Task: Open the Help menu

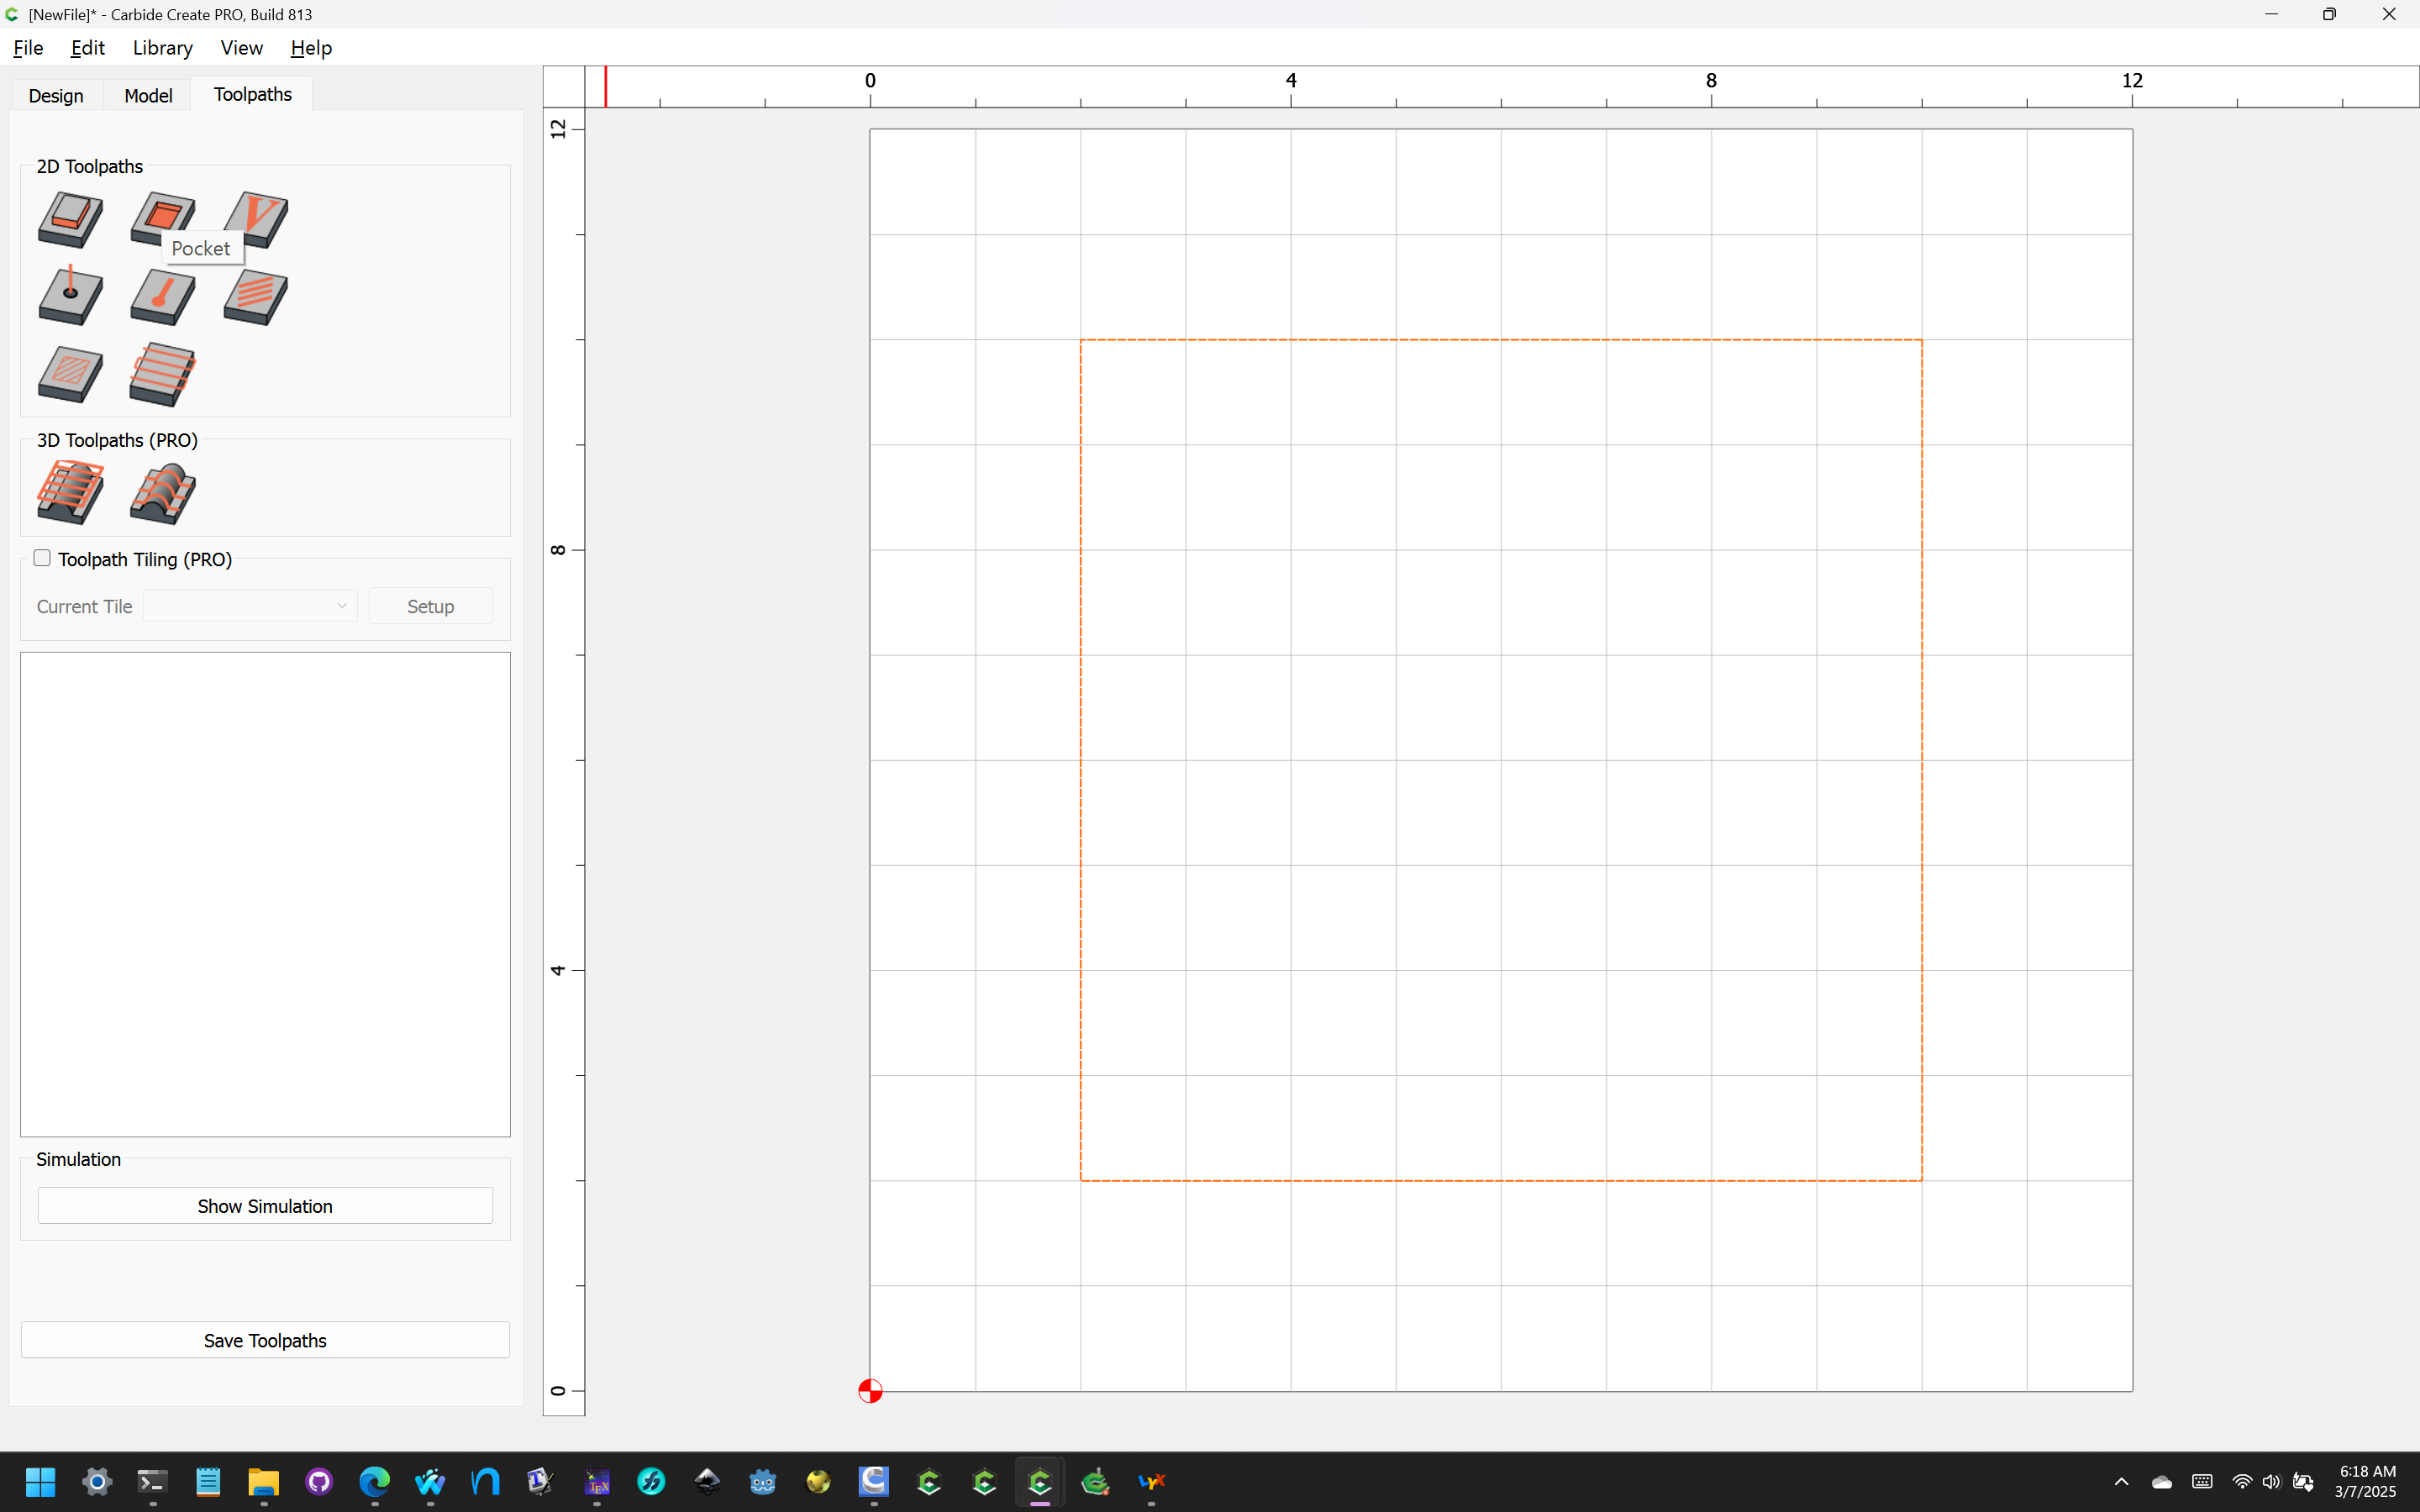Action: pyautogui.click(x=311, y=48)
